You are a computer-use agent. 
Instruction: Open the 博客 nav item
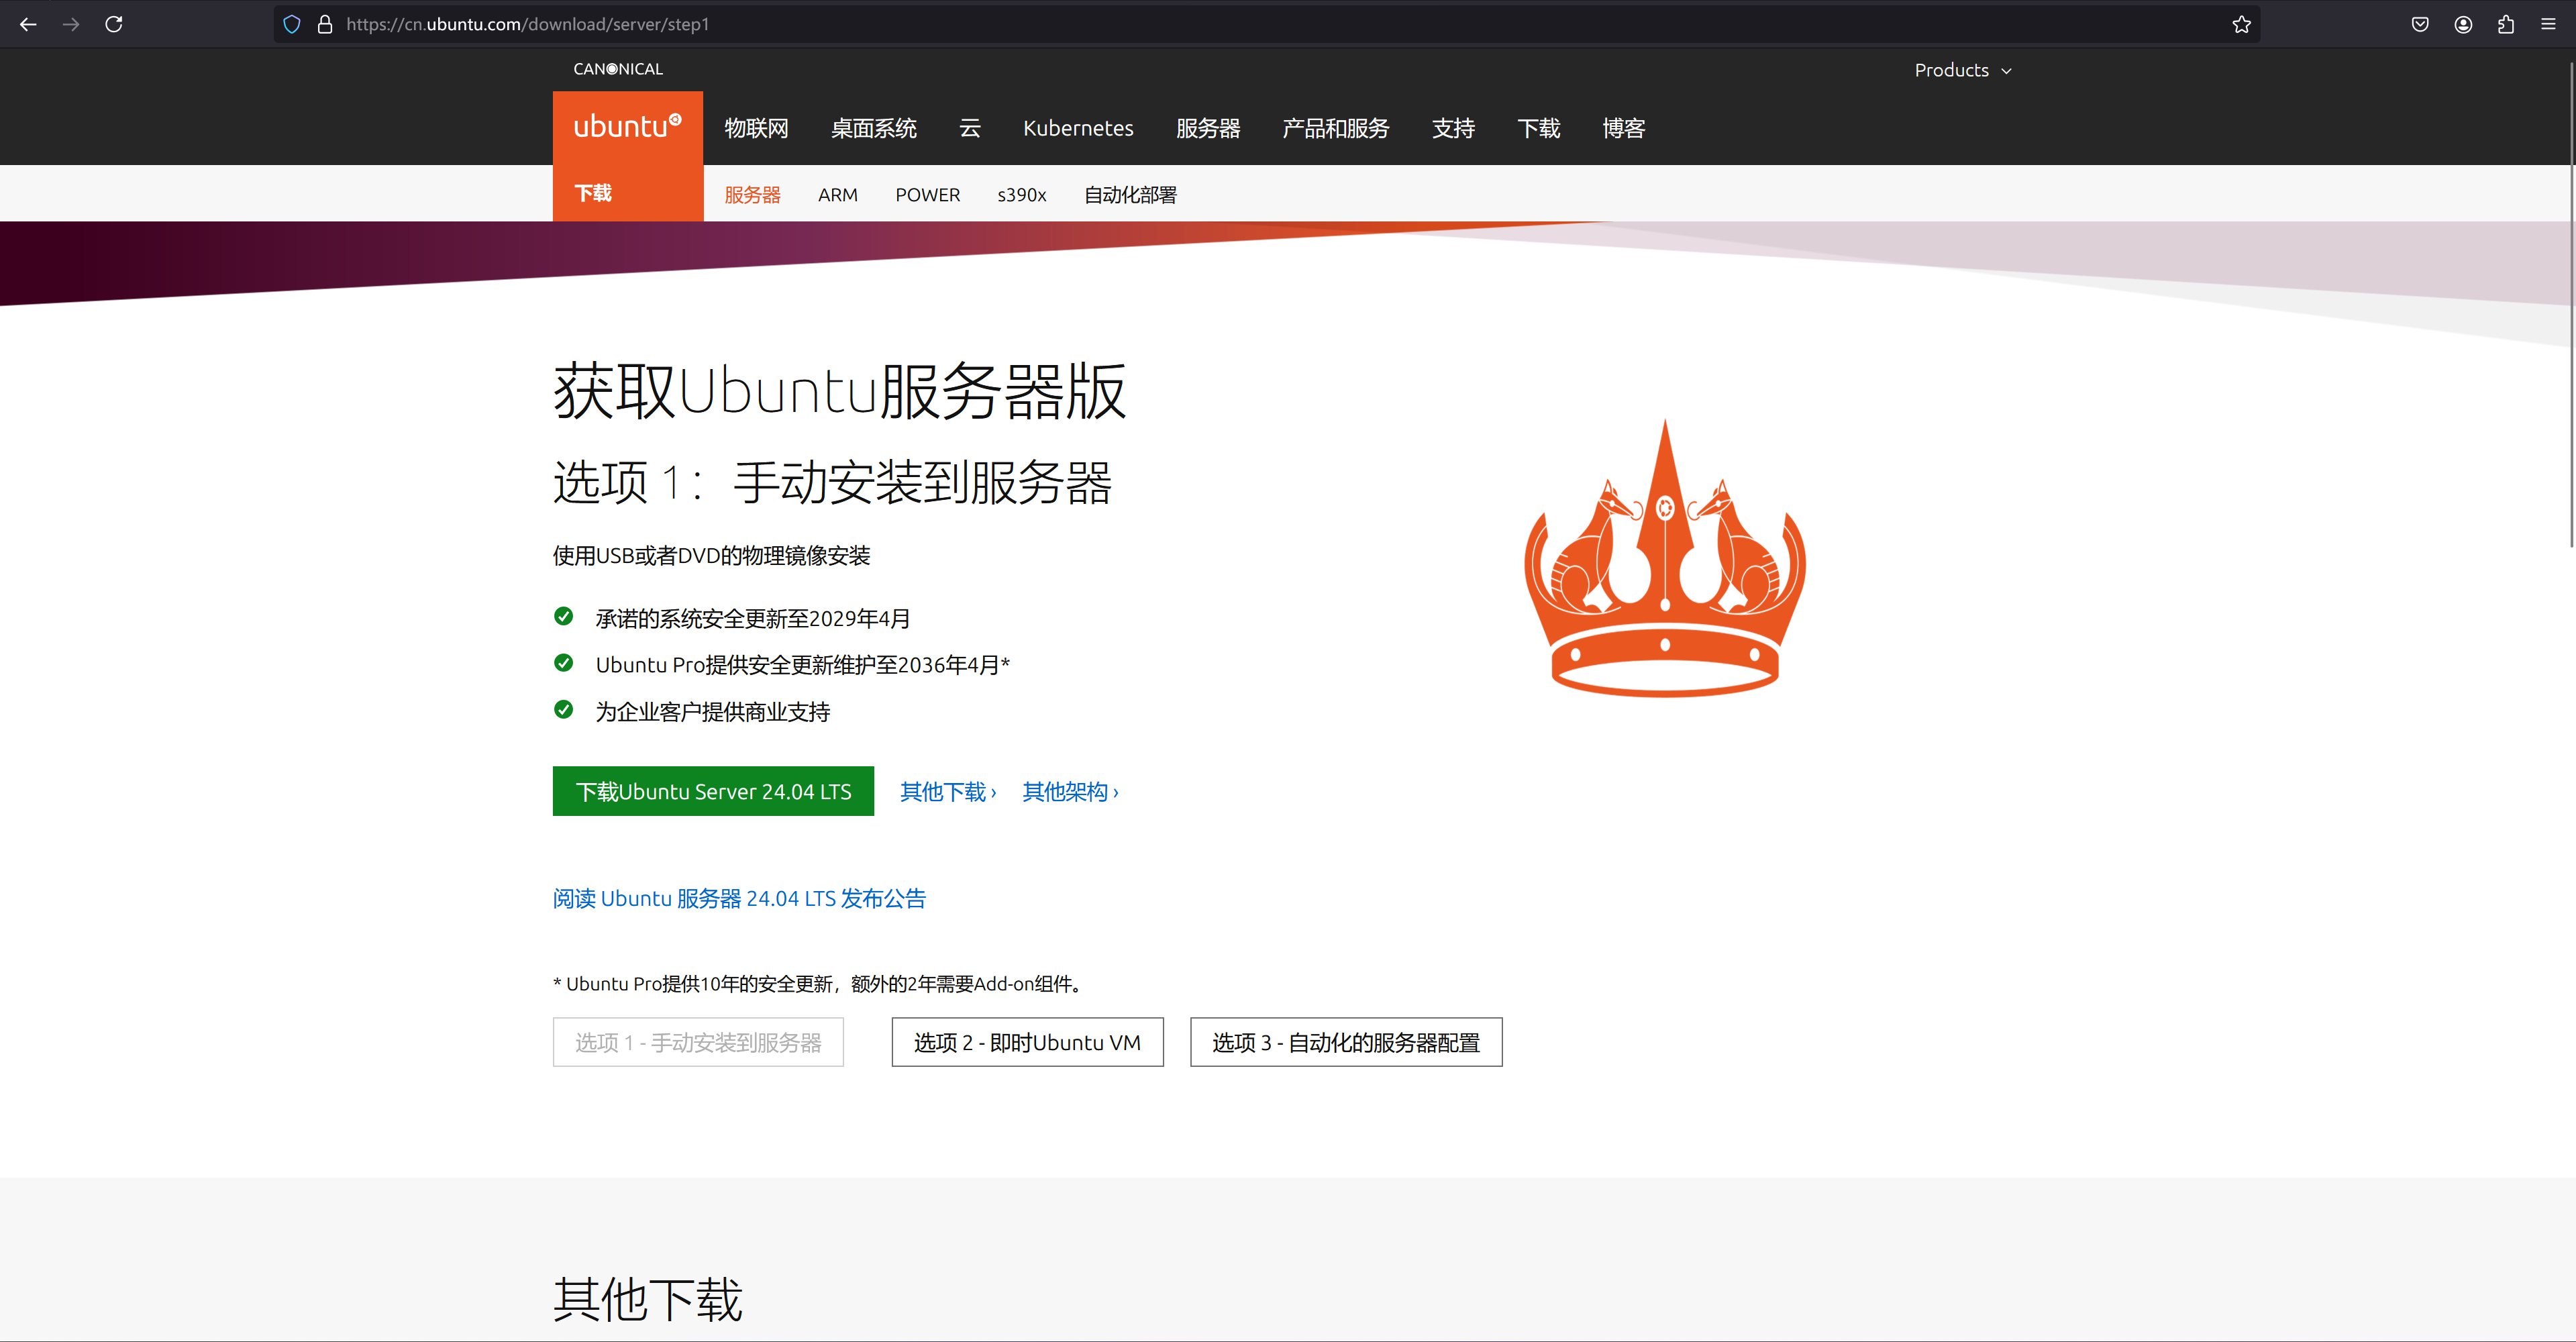tap(1623, 128)
